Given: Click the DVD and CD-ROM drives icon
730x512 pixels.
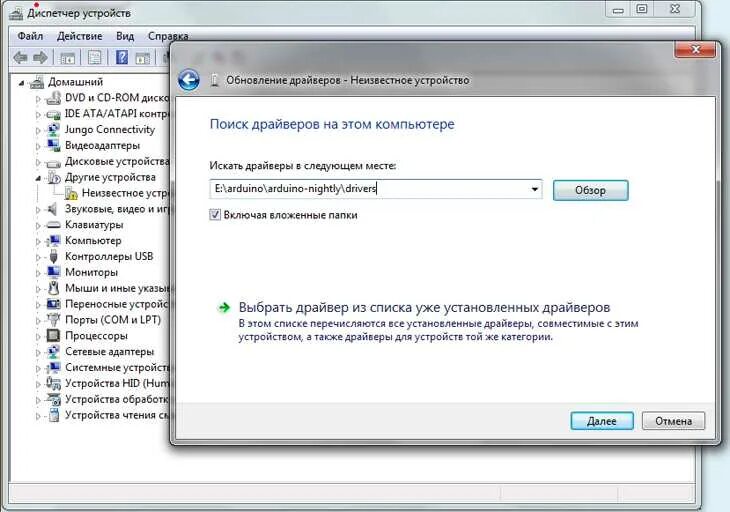Looking at the screenshot, I should click(54, 98).
